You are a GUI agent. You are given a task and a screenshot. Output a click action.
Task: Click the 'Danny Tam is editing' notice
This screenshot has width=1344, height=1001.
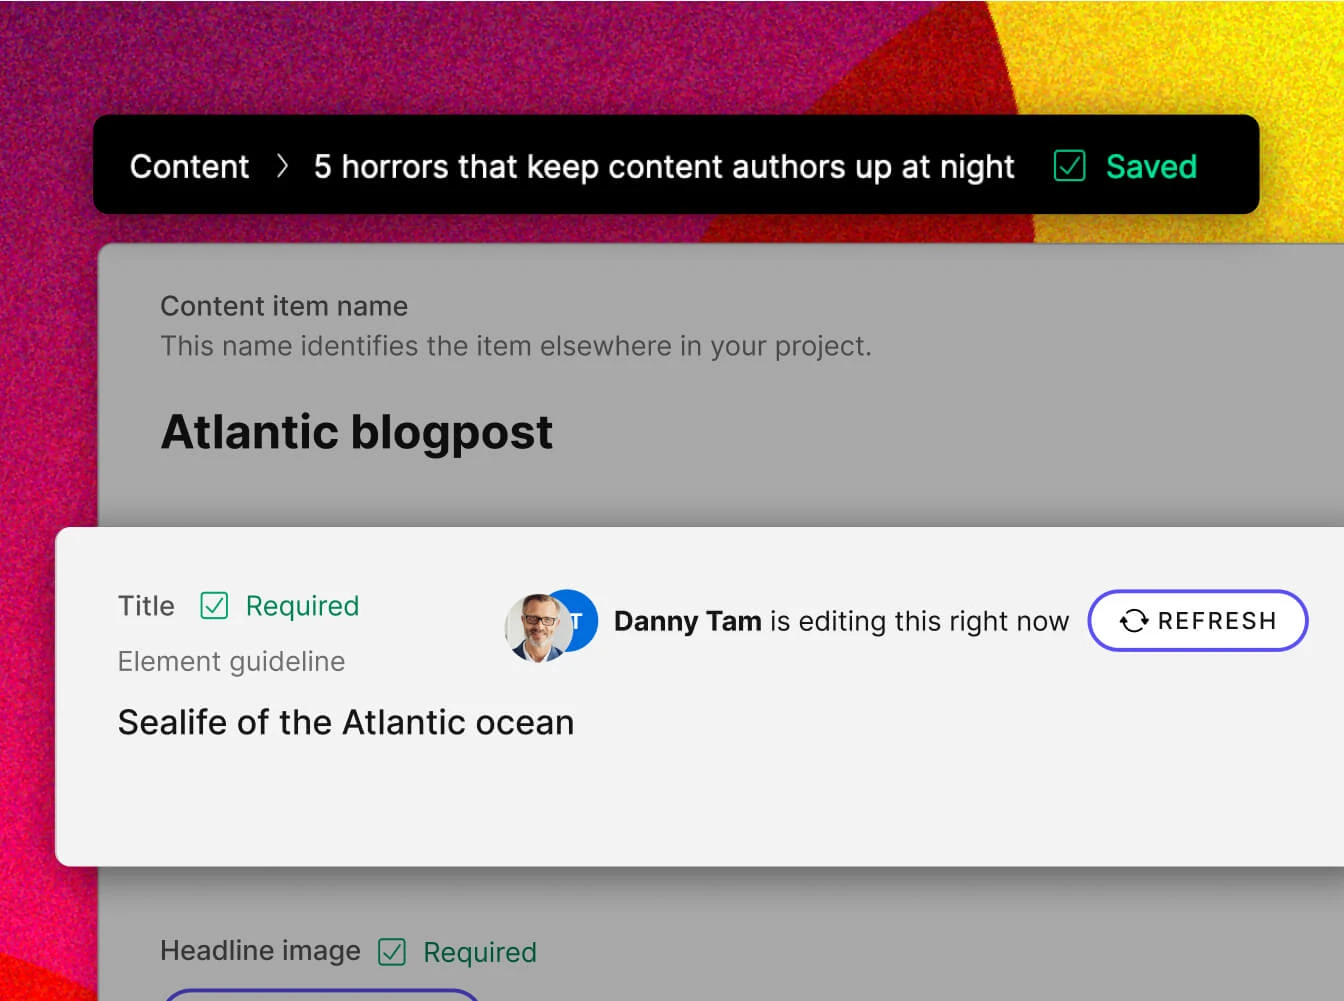click(840, 621)
